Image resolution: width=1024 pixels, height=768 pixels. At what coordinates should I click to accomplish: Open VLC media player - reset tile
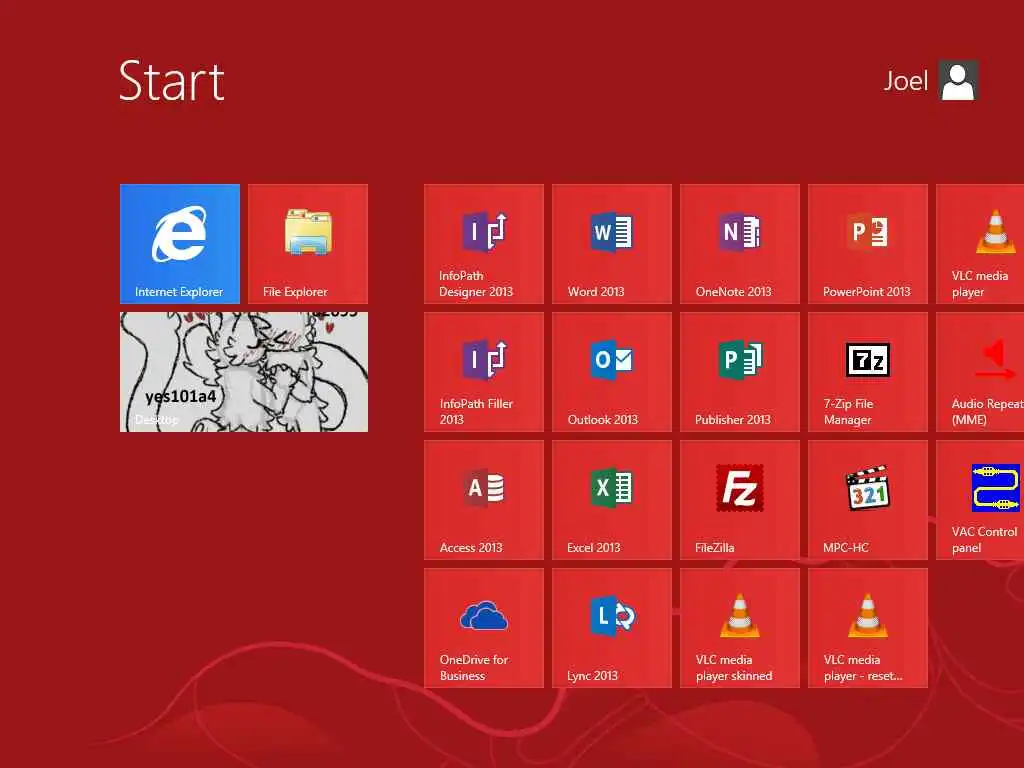coord(867,628)
